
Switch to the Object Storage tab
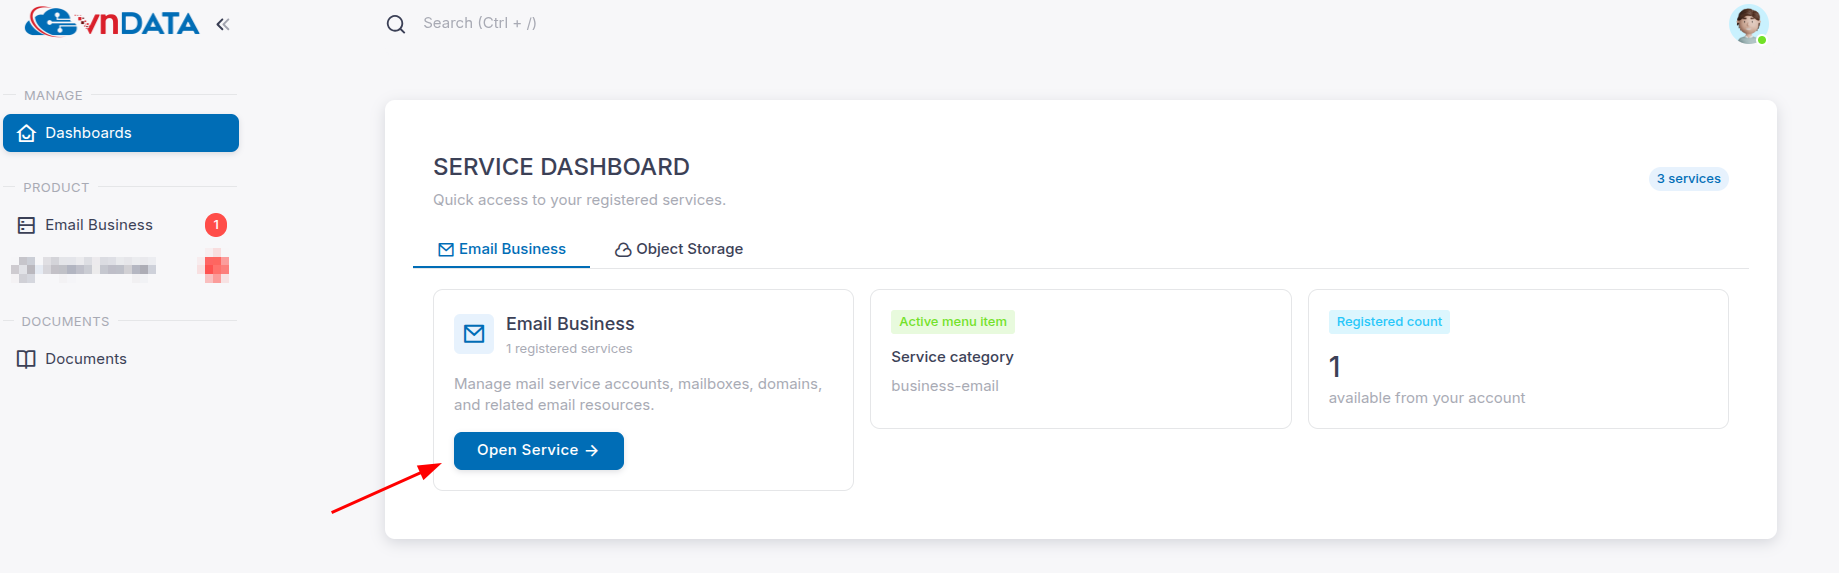[x=679, y=249]
